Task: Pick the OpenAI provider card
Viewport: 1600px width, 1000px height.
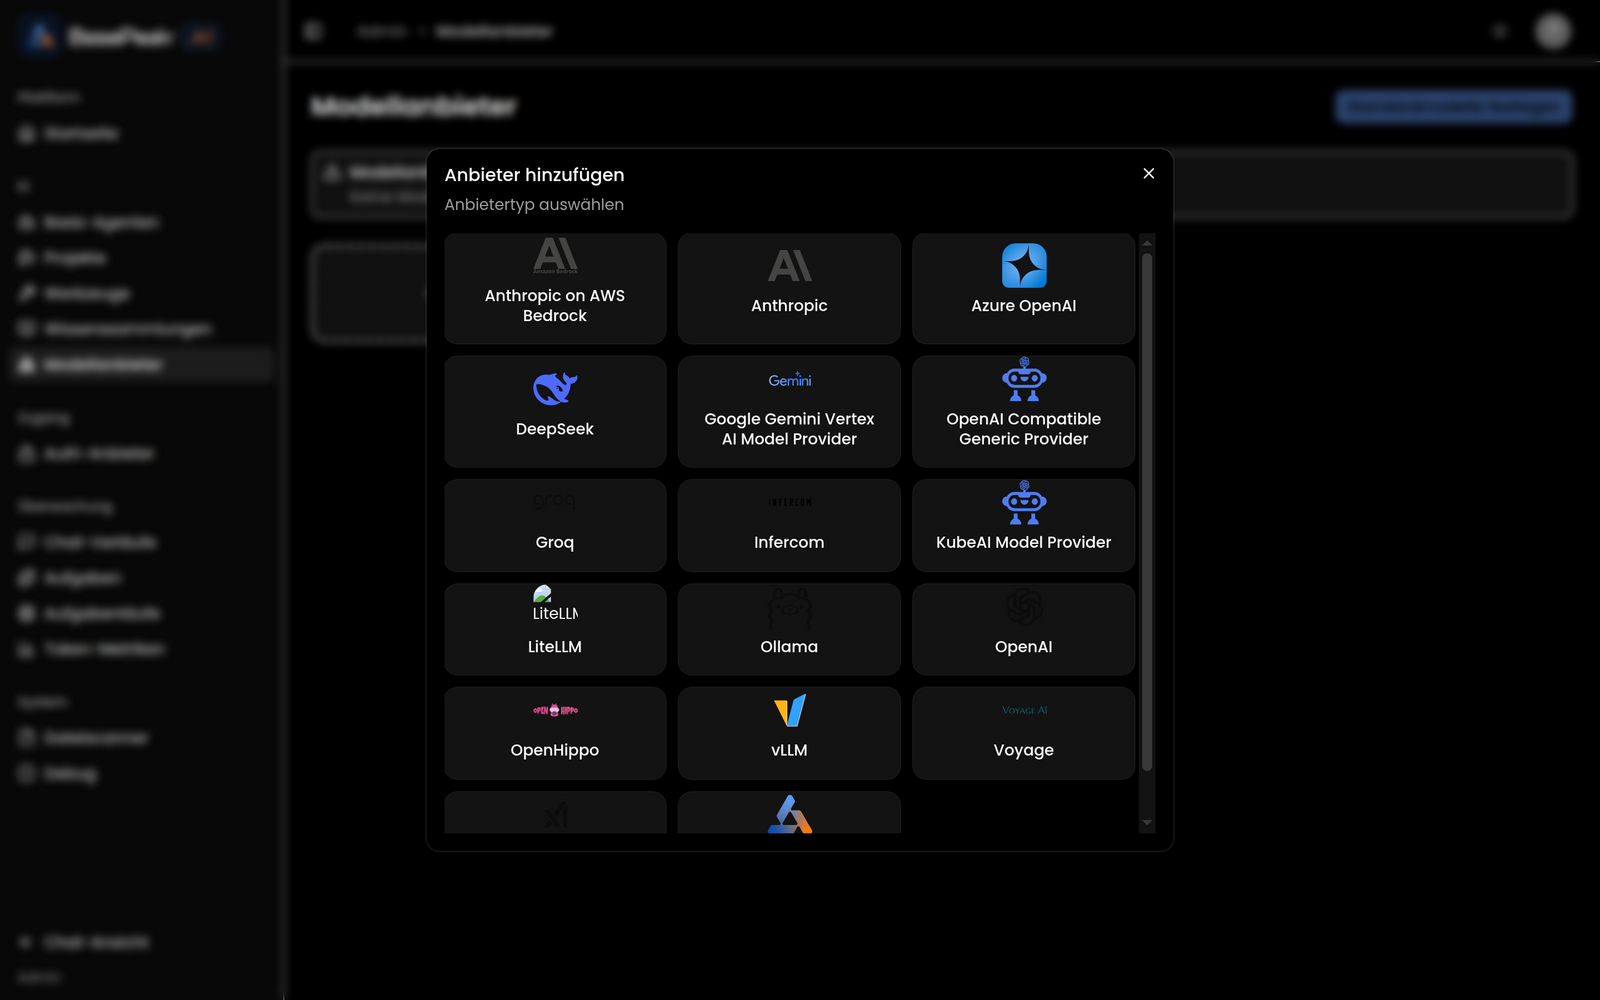Action: (1023, 629)
